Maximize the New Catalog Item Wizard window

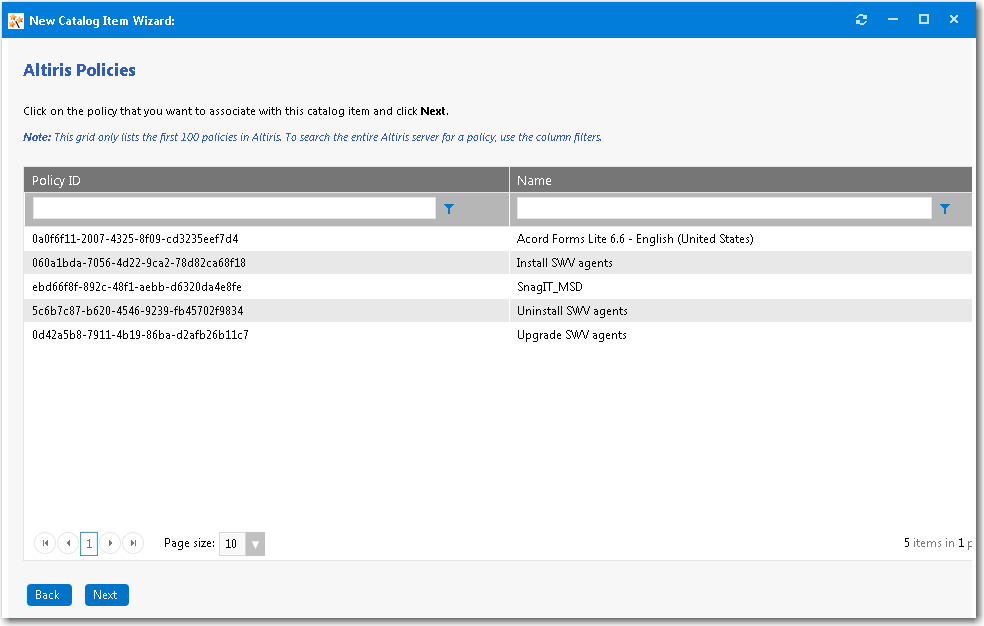coord(923,18)
